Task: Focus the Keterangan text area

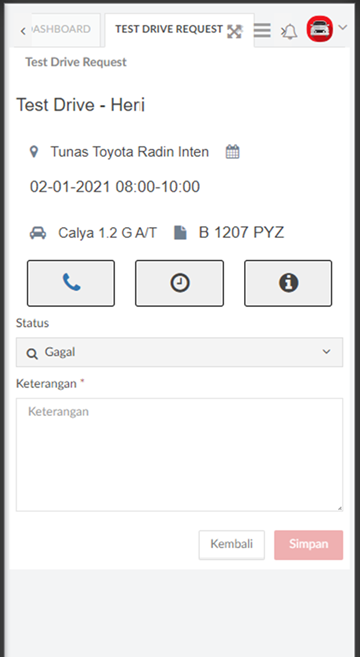Action: click(x=179, y=455)
